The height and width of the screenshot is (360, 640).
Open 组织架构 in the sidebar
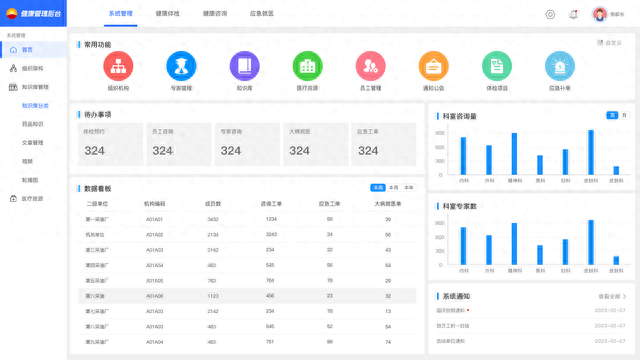[x=33, y=69]
